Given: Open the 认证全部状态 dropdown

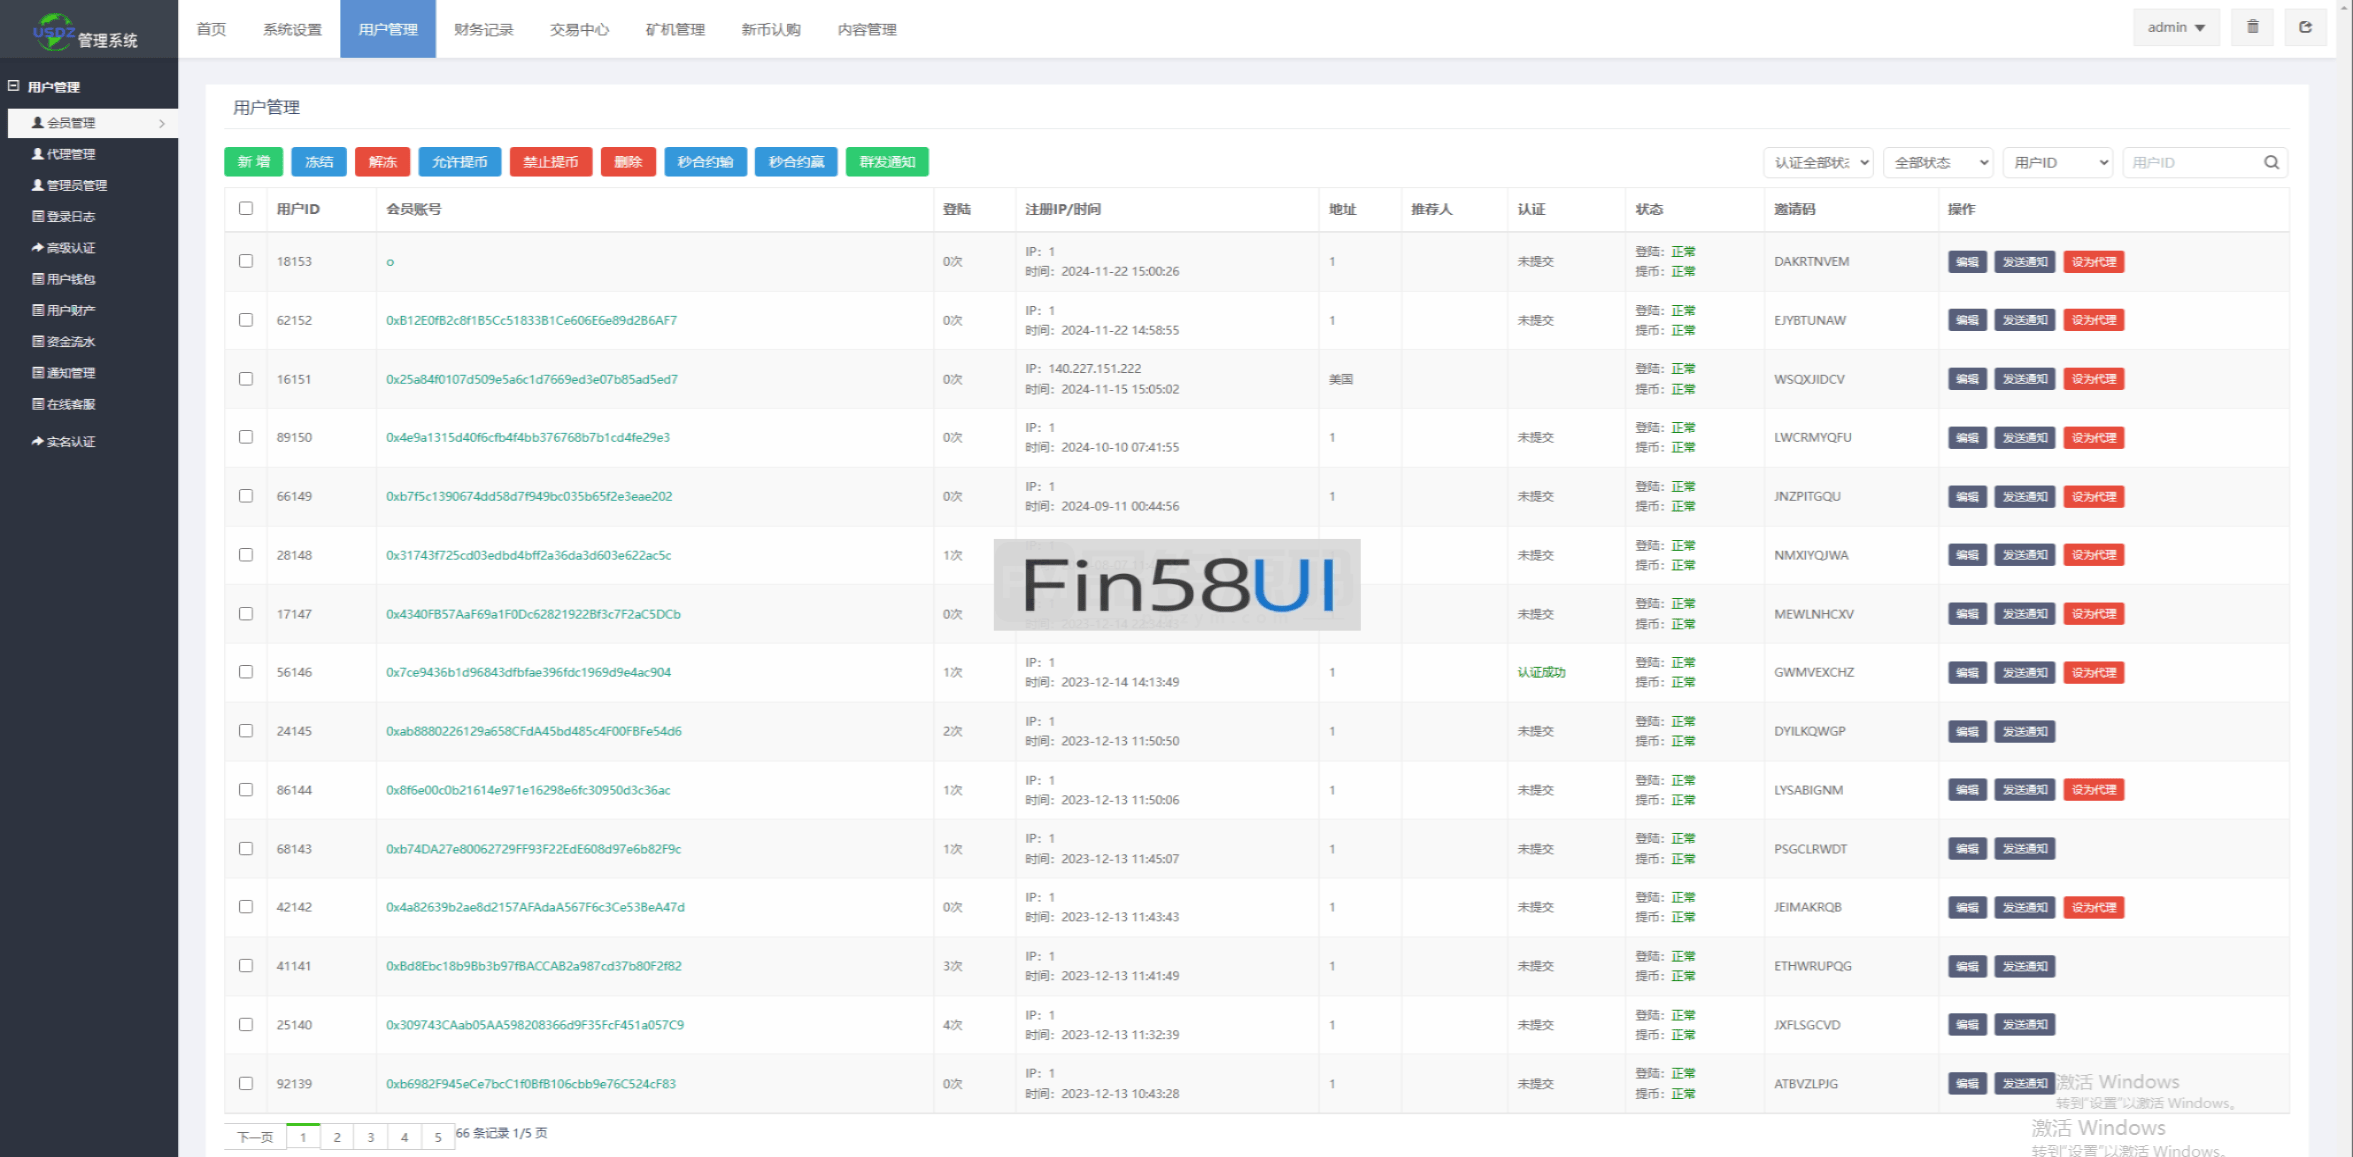Looking at the screenshot, I should (x=1818, y=162).
